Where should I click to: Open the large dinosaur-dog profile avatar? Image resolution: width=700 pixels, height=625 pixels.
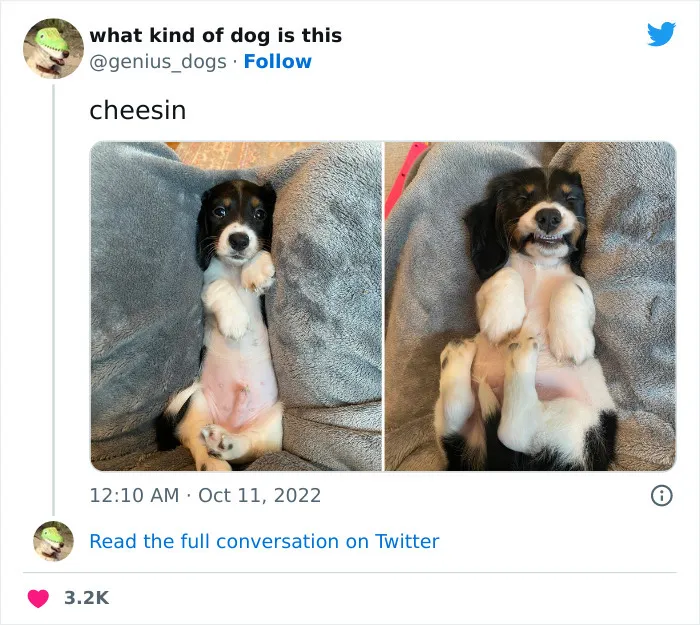coord(53,48)
